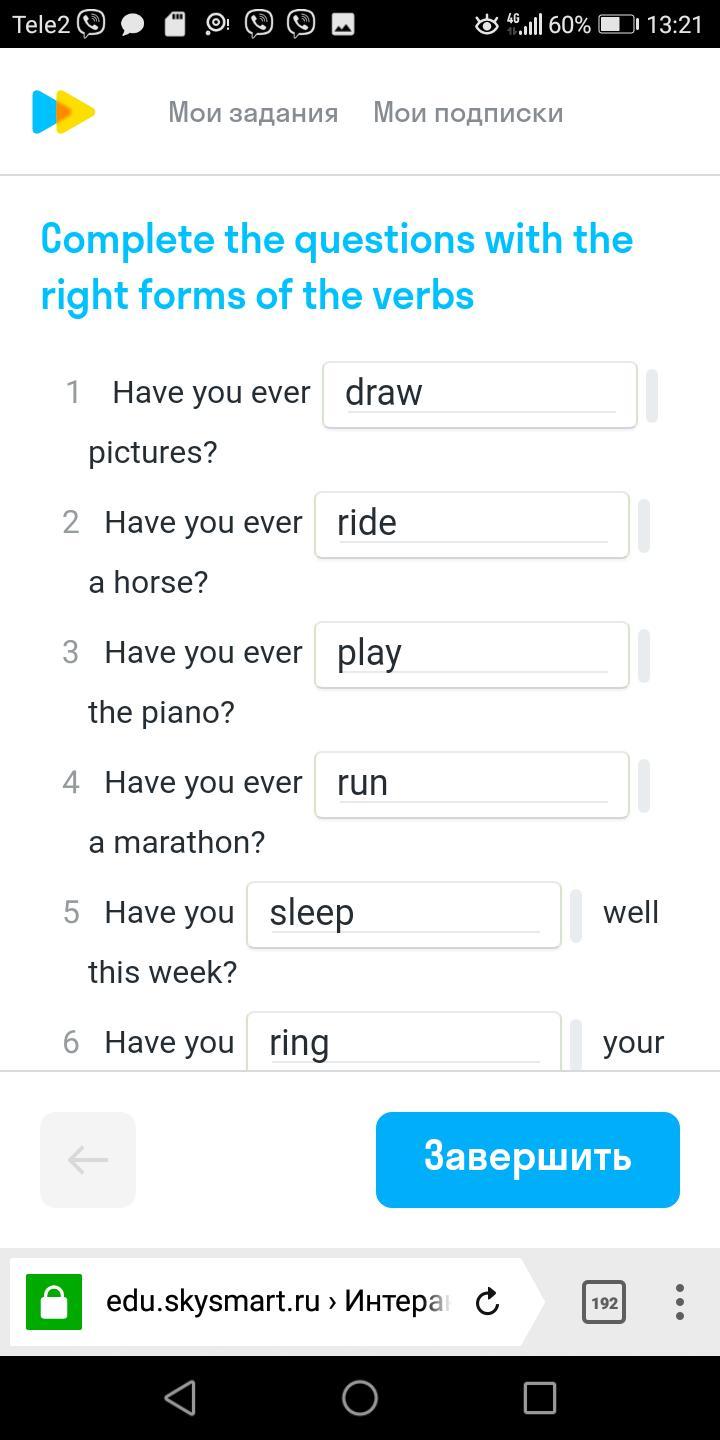Click the play answer input field
The height and width of the screenshot is (1440, 720).
pyautogui.click(x=471, y=655)
